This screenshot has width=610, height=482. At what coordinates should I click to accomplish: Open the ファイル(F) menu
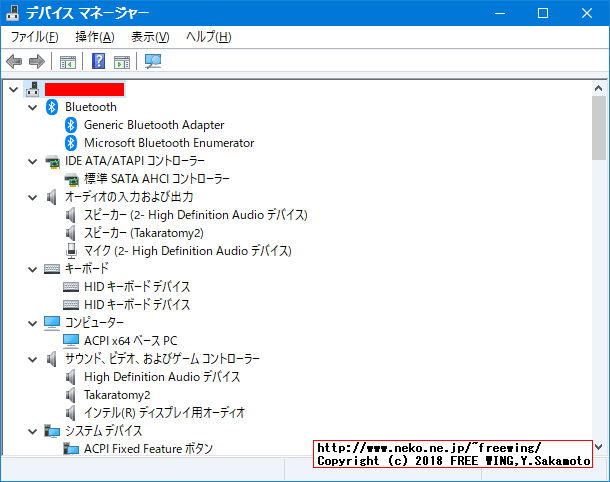pyautogui.click(x=35, y=37)
